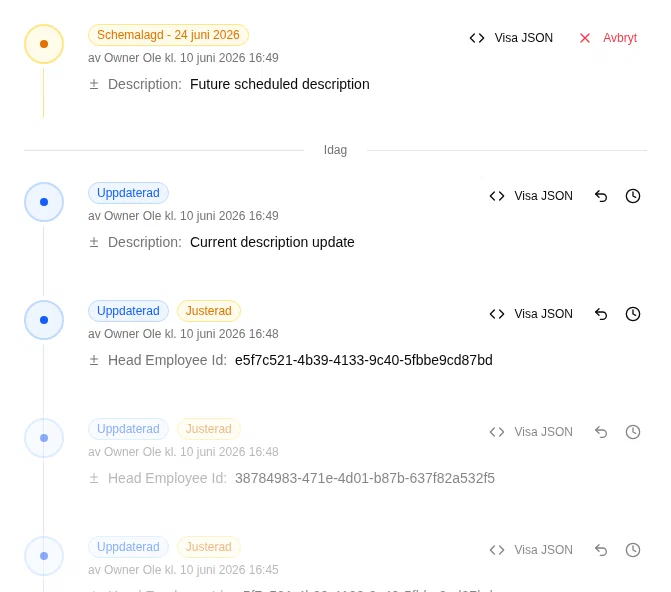671x592 pixels.
Task: Click timeline marker for 38784983 entry
Action: pyautogui.click(x=44, y=438)
